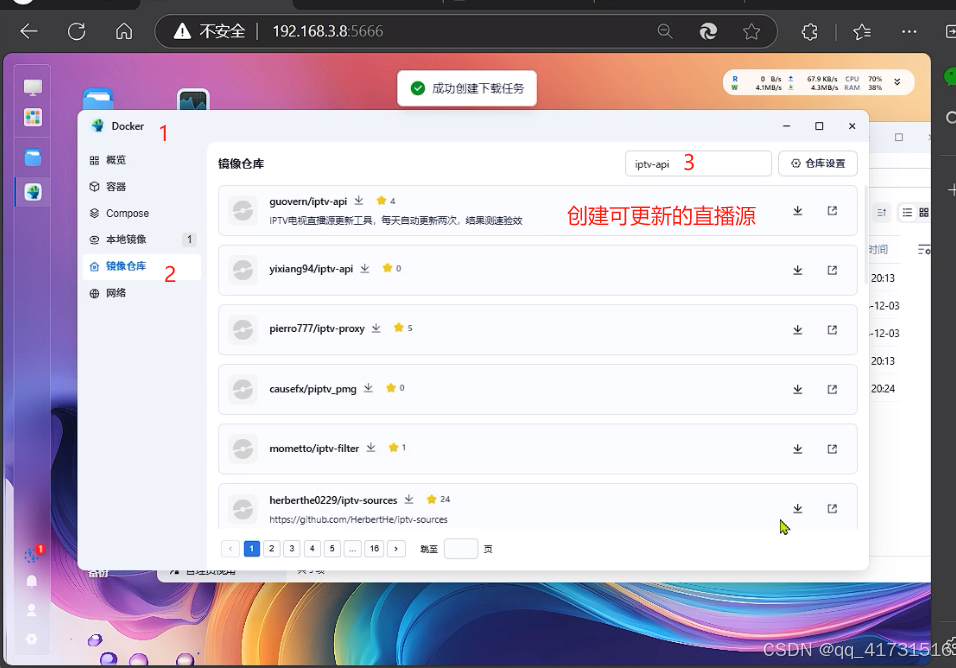Open file manager icon in NAS dock
Screen dimensions: 956x668
point(33,158)
